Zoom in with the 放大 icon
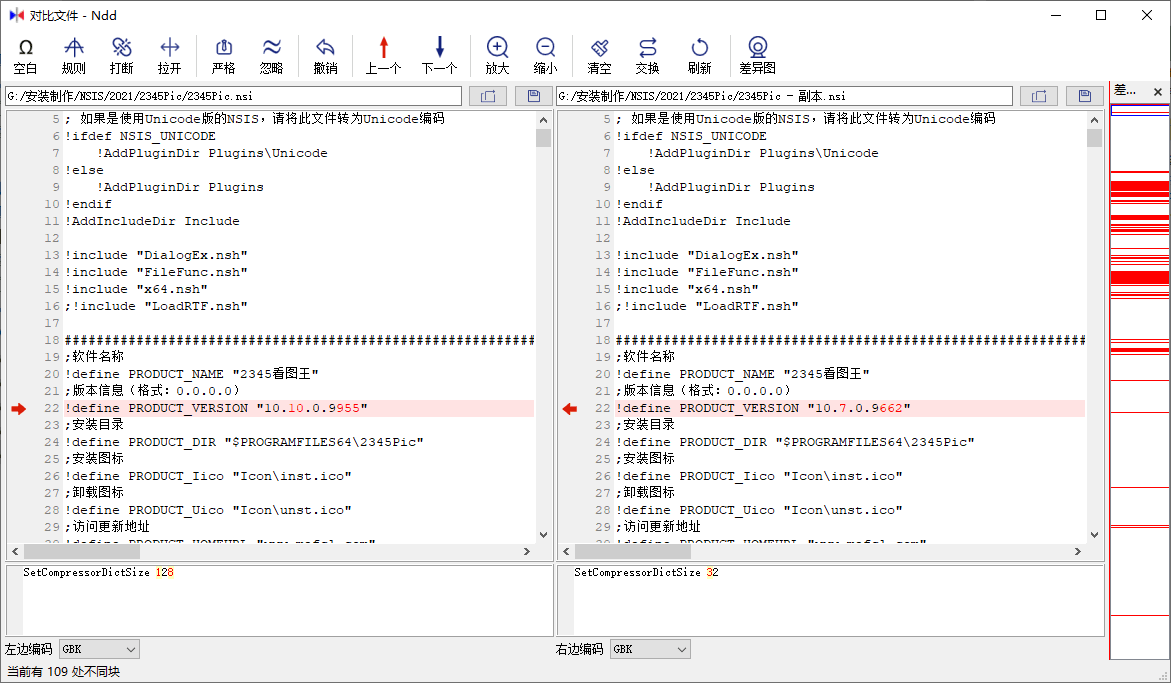 (497, 56)
